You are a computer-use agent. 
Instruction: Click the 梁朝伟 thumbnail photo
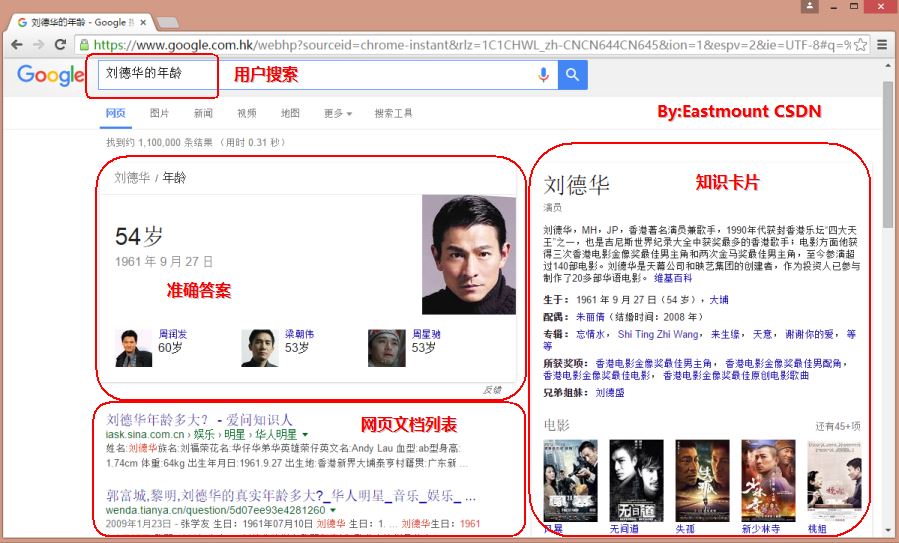pos(260,348)
